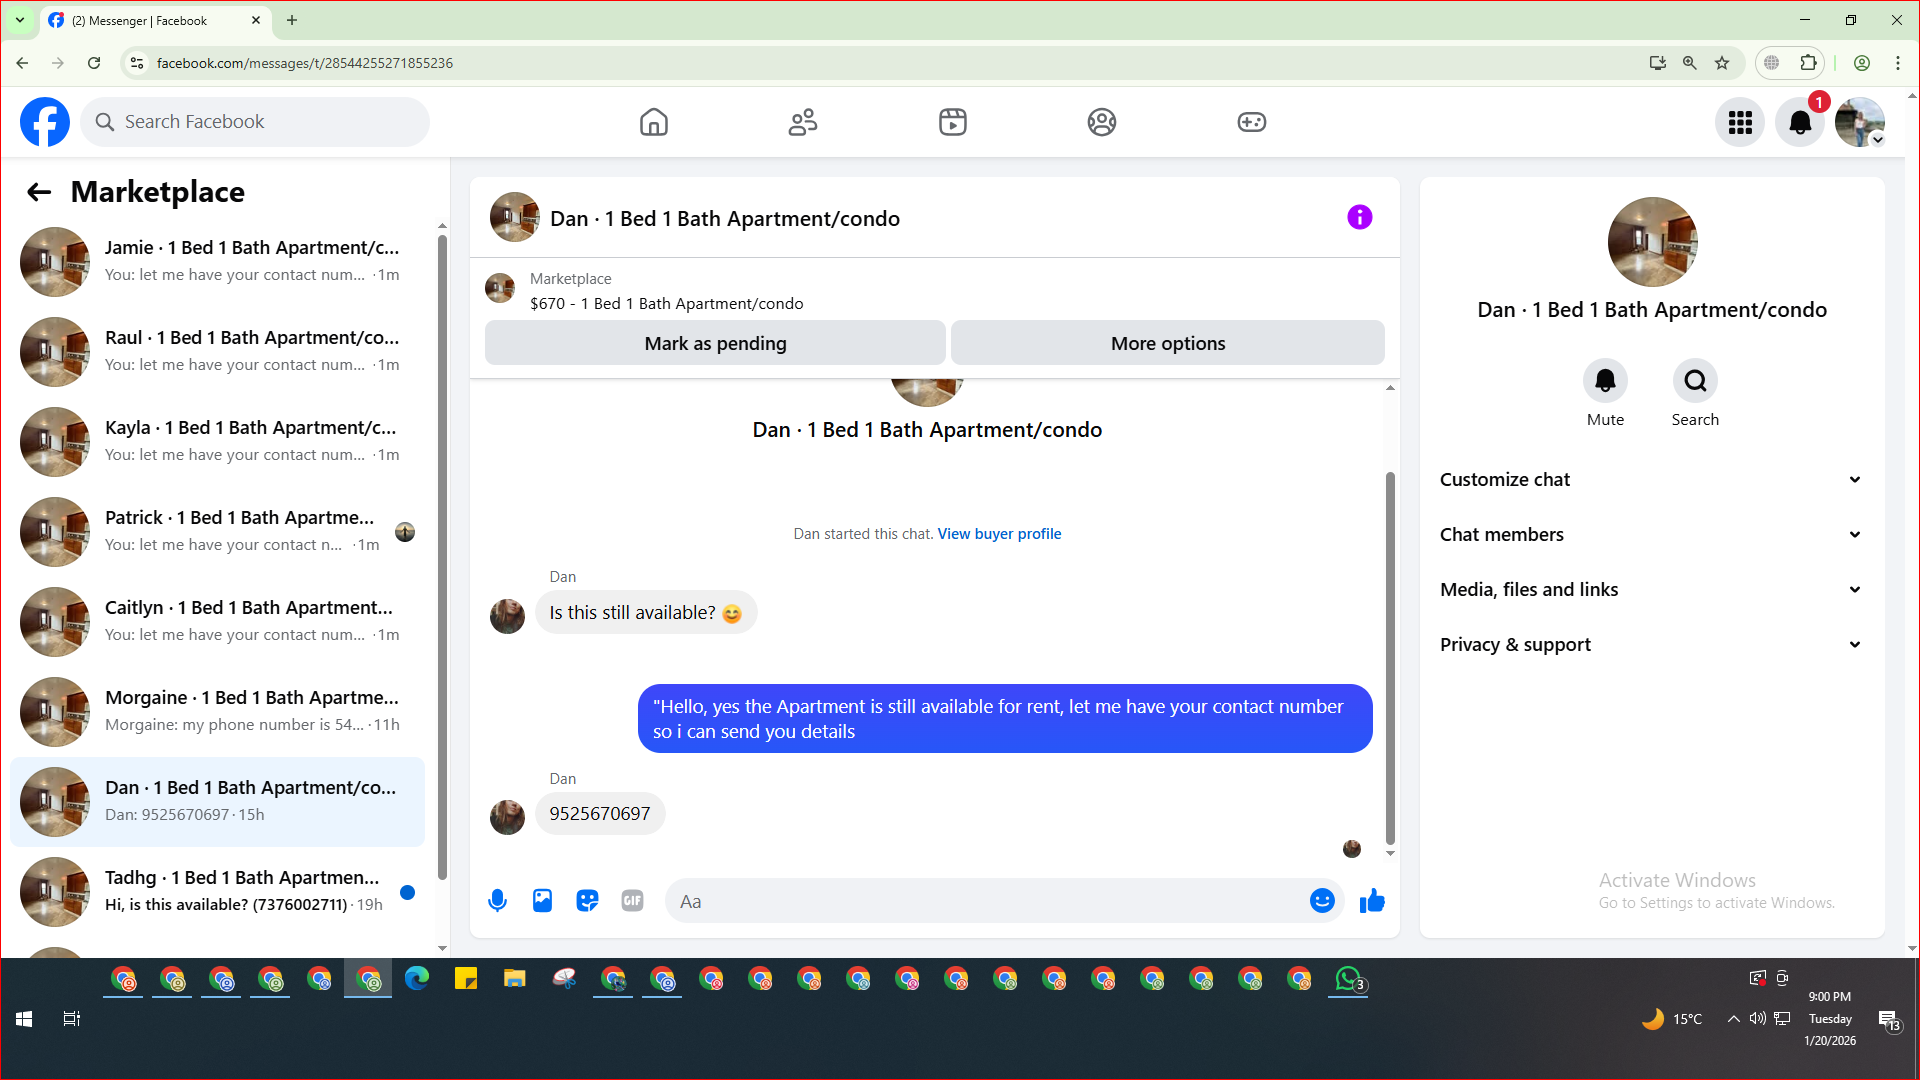Open Patrick's apartment conversation

coord(218,532)
